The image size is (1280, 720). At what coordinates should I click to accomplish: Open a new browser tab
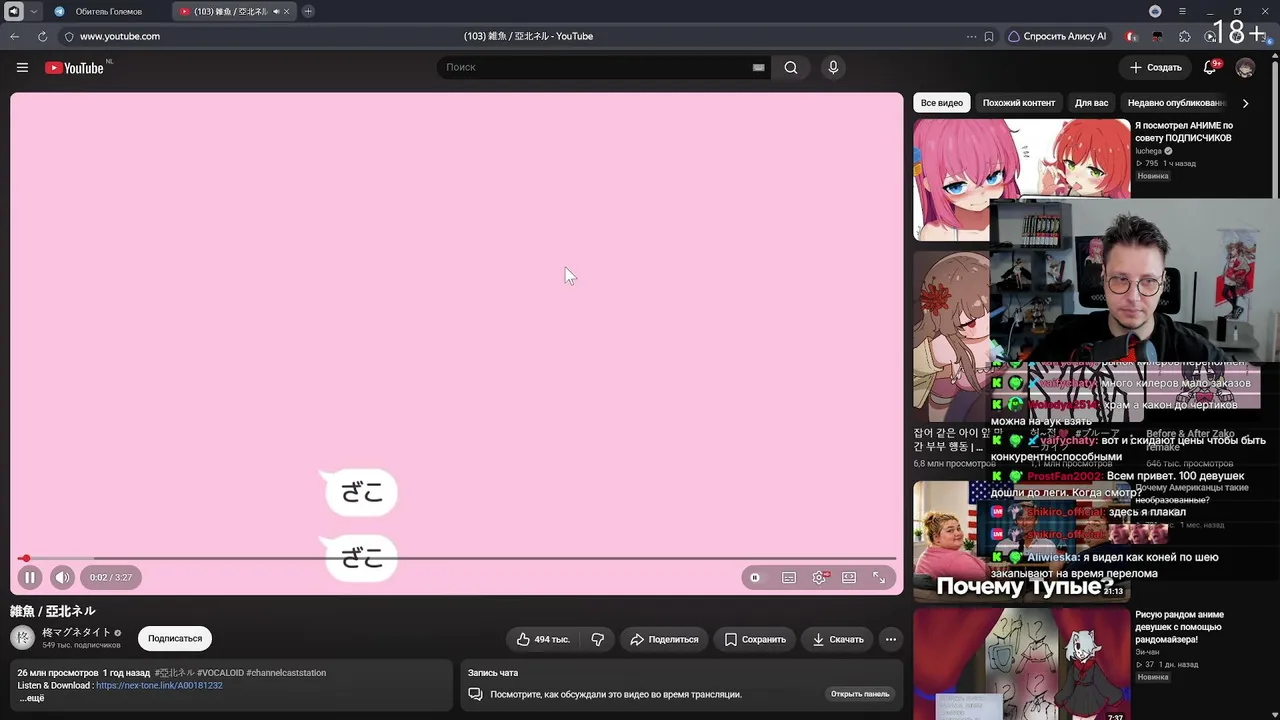point(308,12)
